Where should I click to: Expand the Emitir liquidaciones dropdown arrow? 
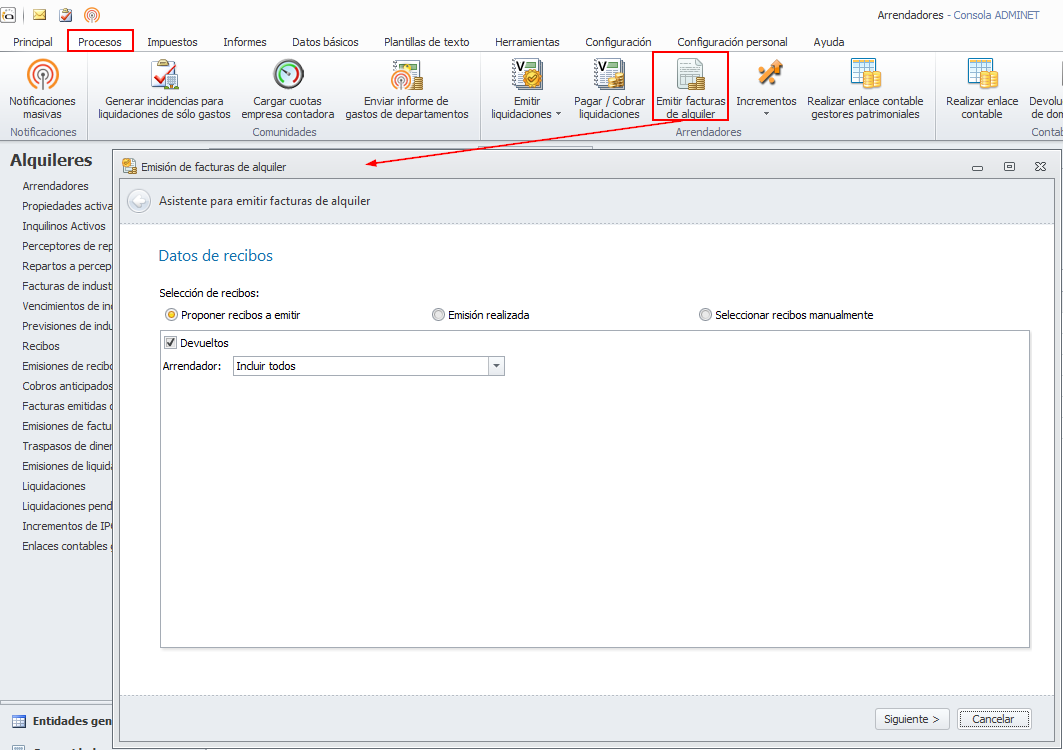pyautogui.click(x=559, y=114)
